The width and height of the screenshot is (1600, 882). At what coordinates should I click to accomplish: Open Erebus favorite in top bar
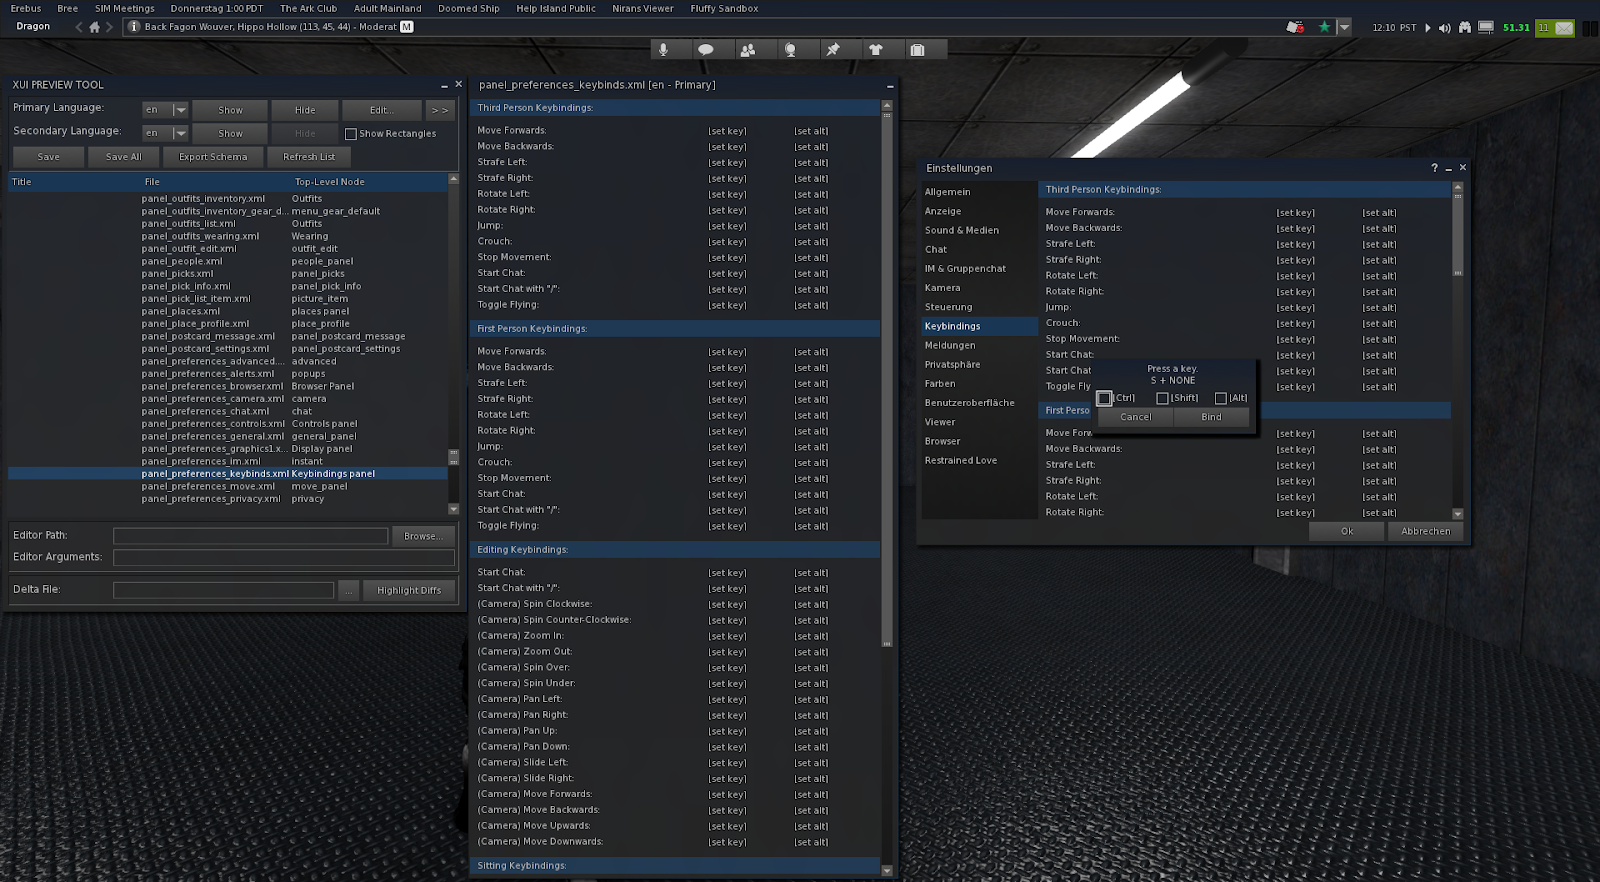pyautogui.click(x=26, y=8)
